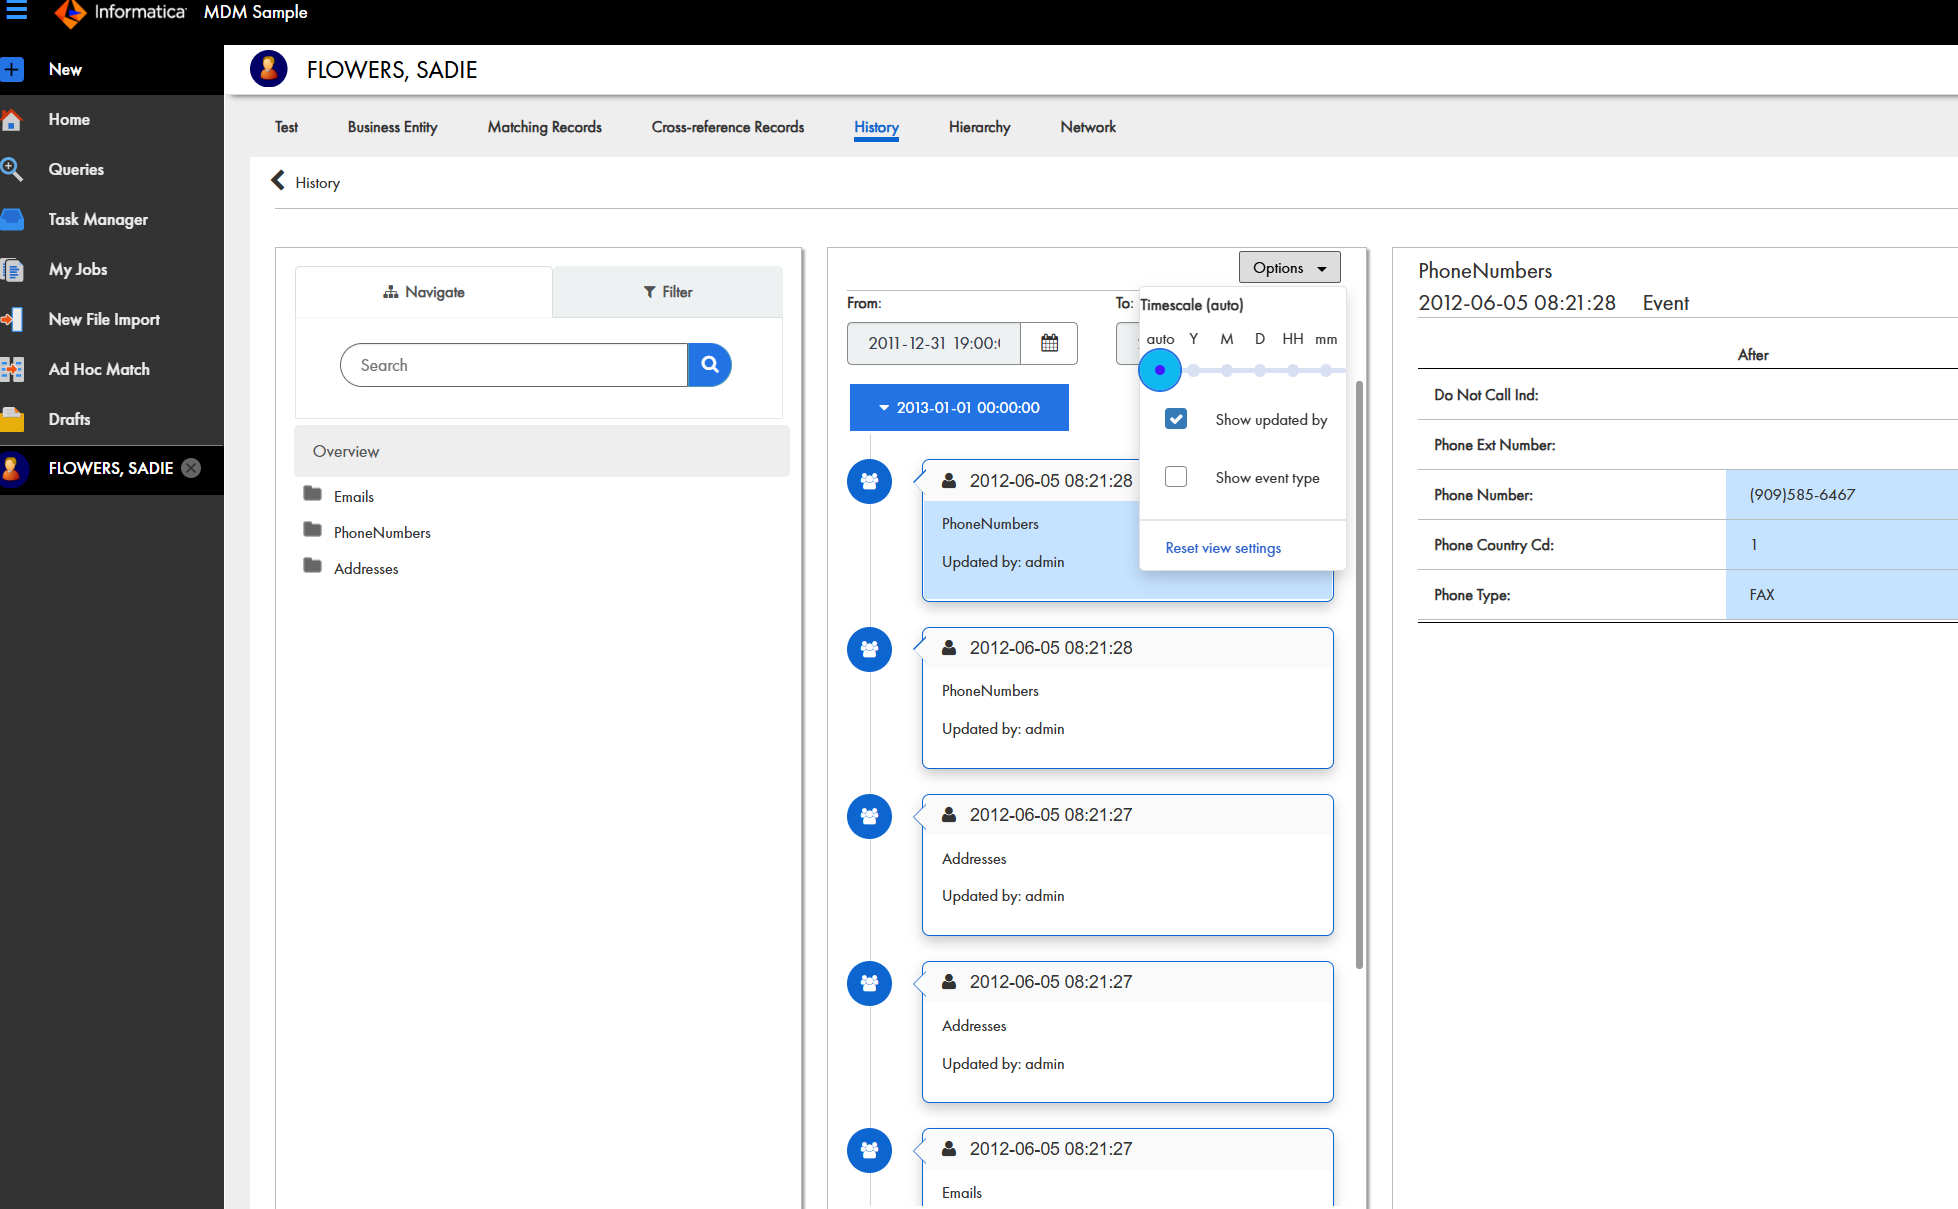Open Cross-reference Records tab
The height and width of the screenshot is (1209, 1958).
(x=728, y=127)
